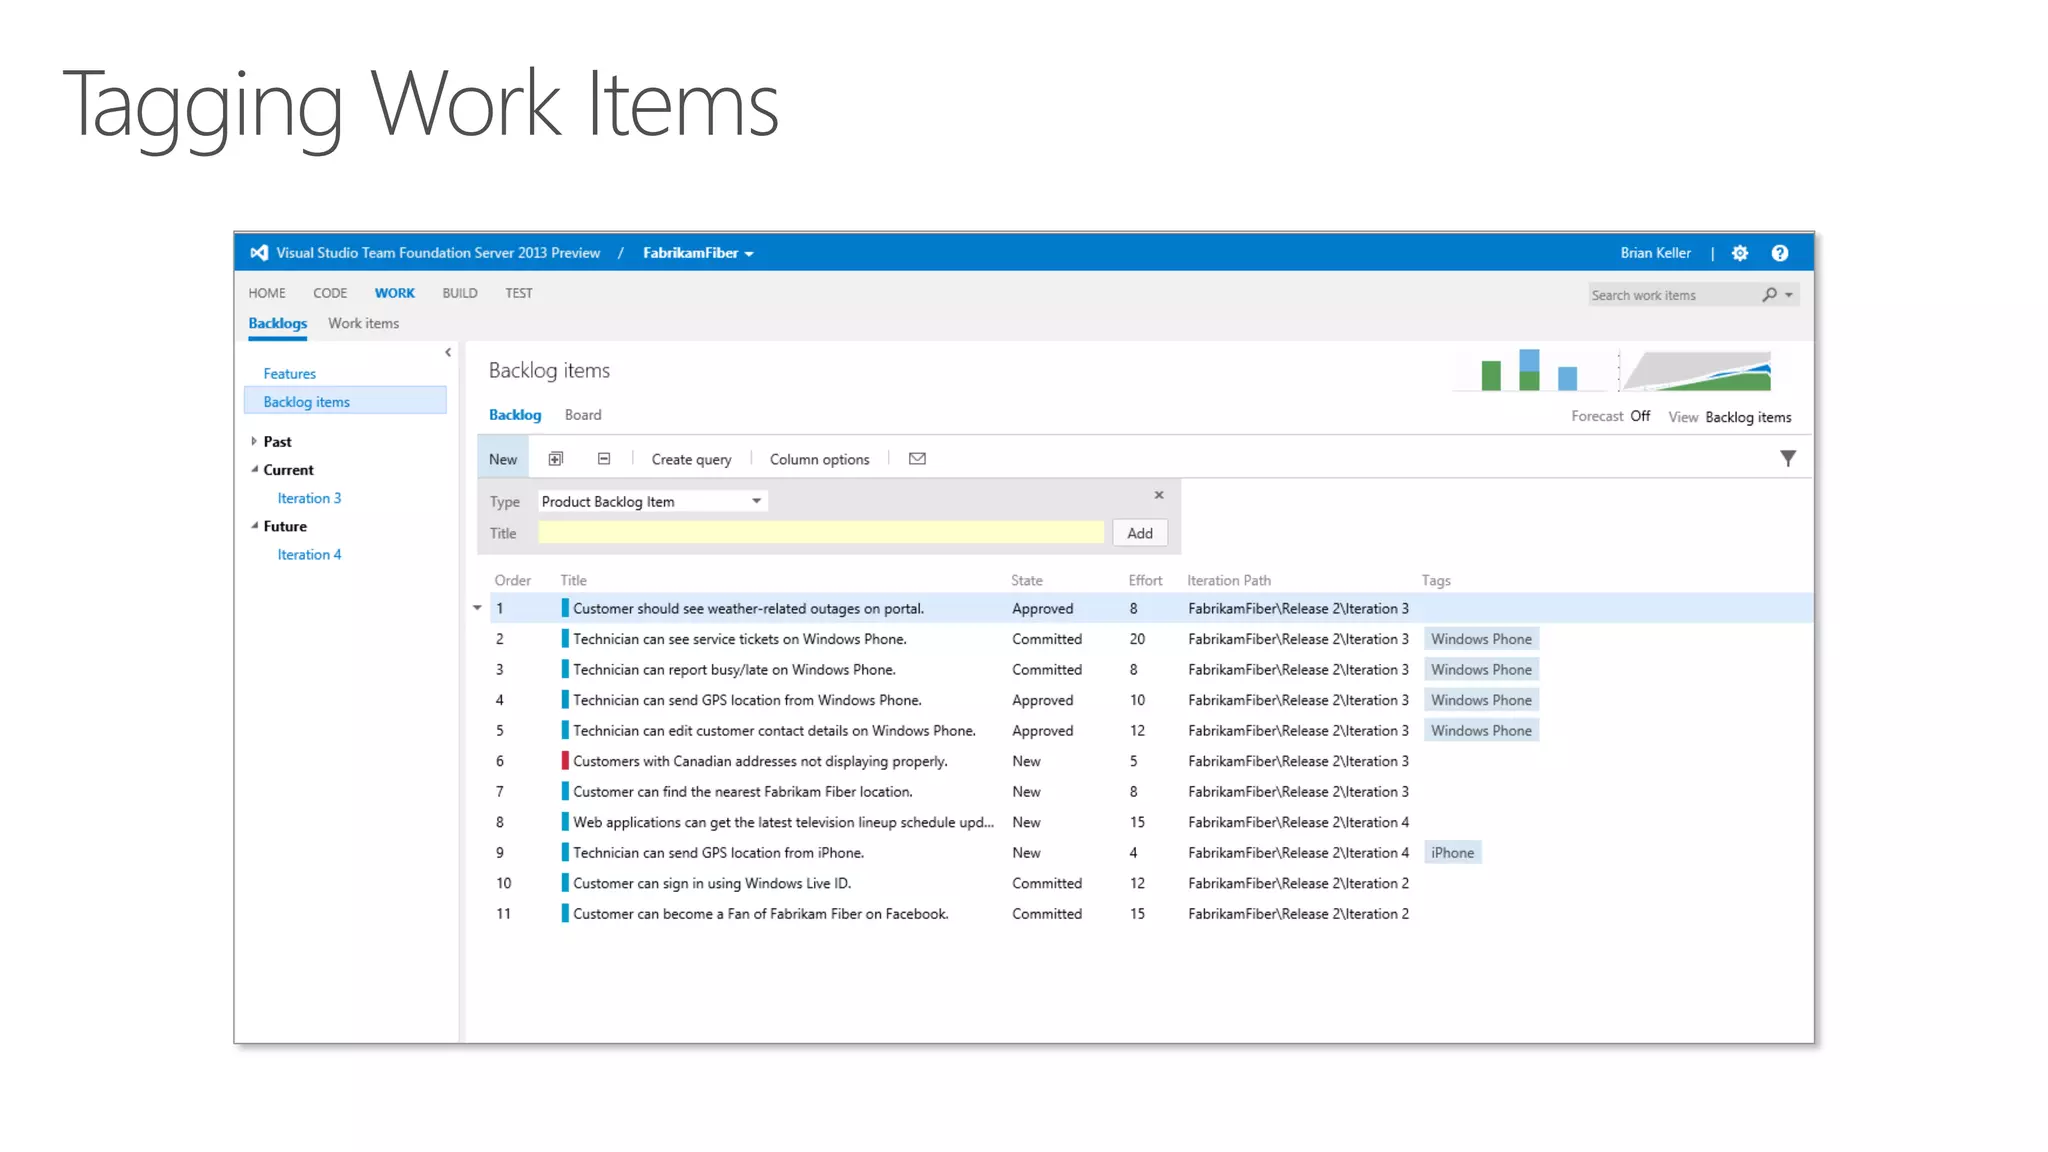Image resolution: width=2048 pixels, height=1152 pixels.
Task: Click the filter funnel icon
Action: click(x=1788, y=458)
